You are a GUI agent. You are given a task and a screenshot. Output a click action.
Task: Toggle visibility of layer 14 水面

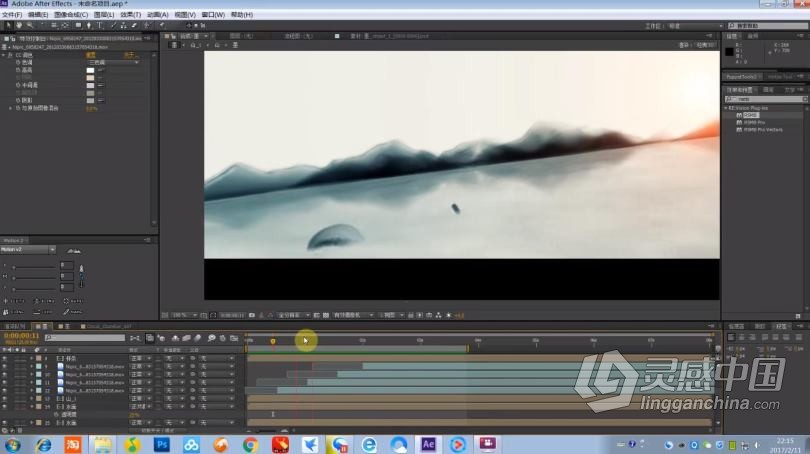click(x=5, y=406)
